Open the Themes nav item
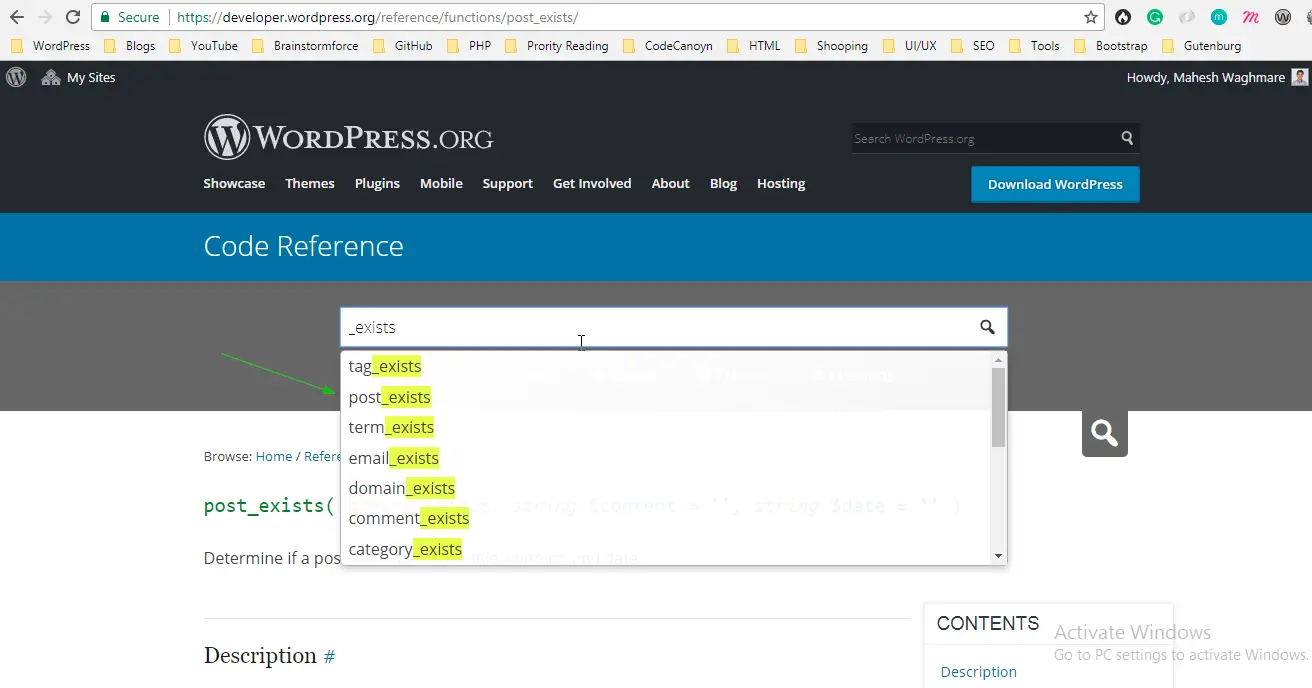1312x688 pixels. click(x=310, y=183)
